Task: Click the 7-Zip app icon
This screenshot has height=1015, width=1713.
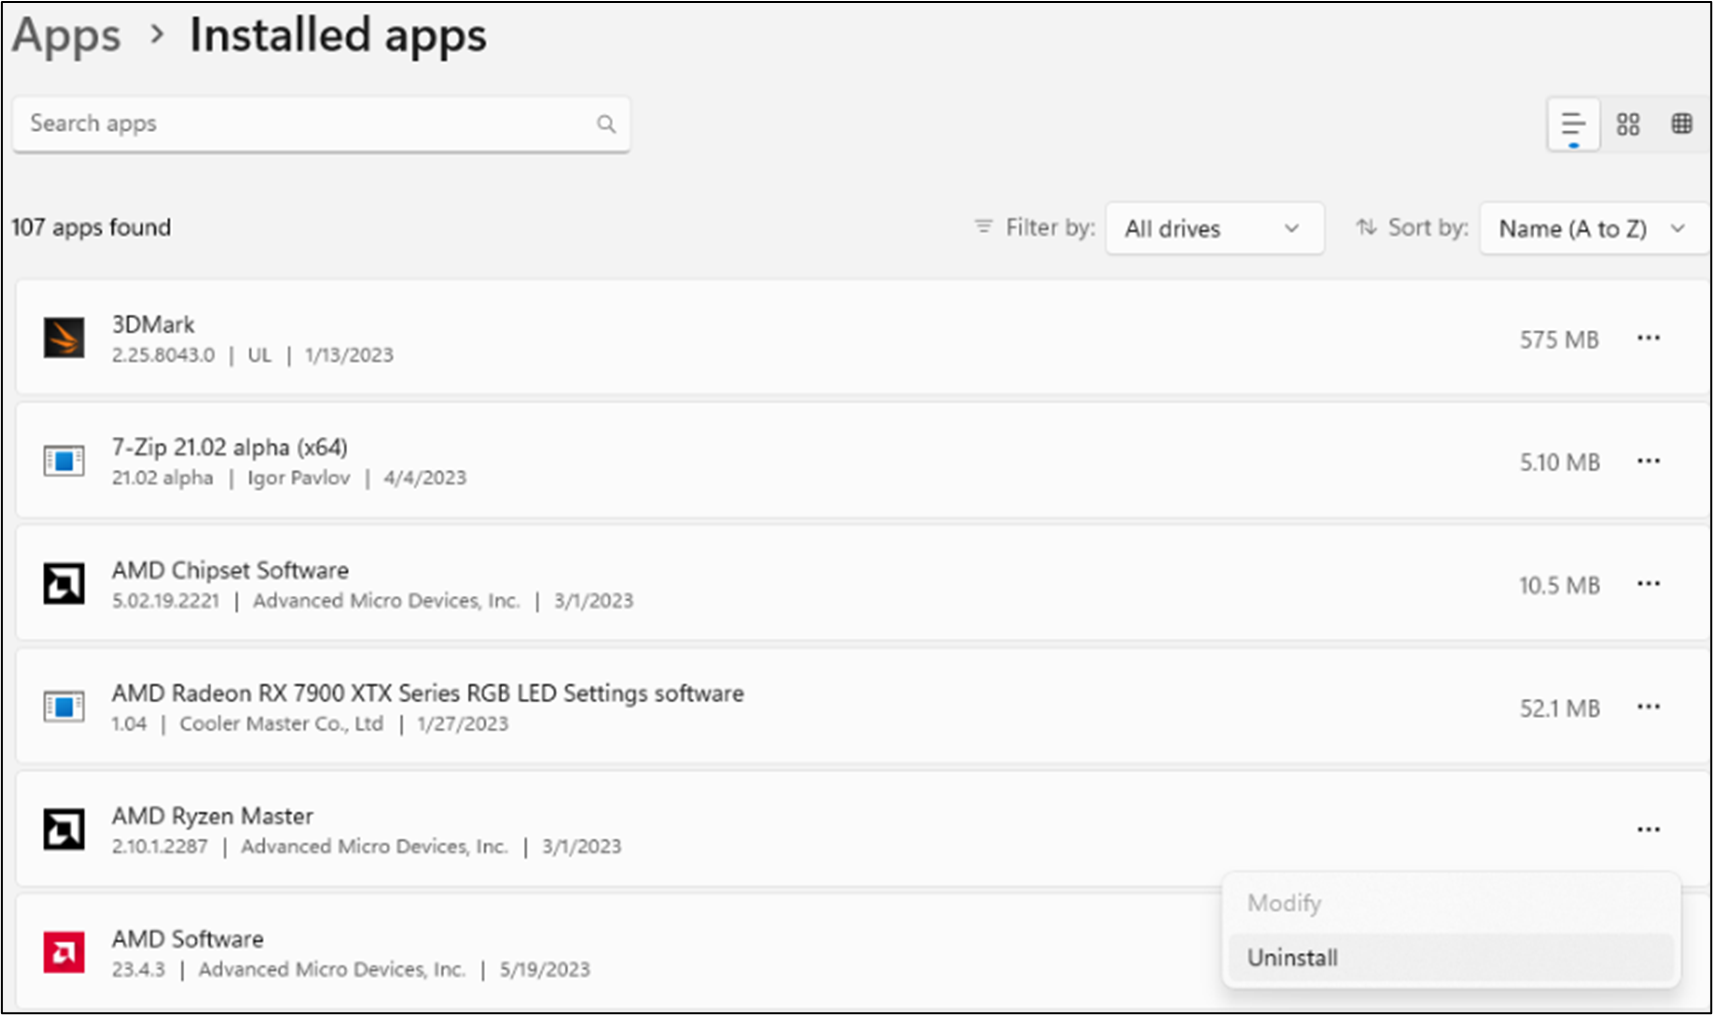Action: click(x=64, y=461)
